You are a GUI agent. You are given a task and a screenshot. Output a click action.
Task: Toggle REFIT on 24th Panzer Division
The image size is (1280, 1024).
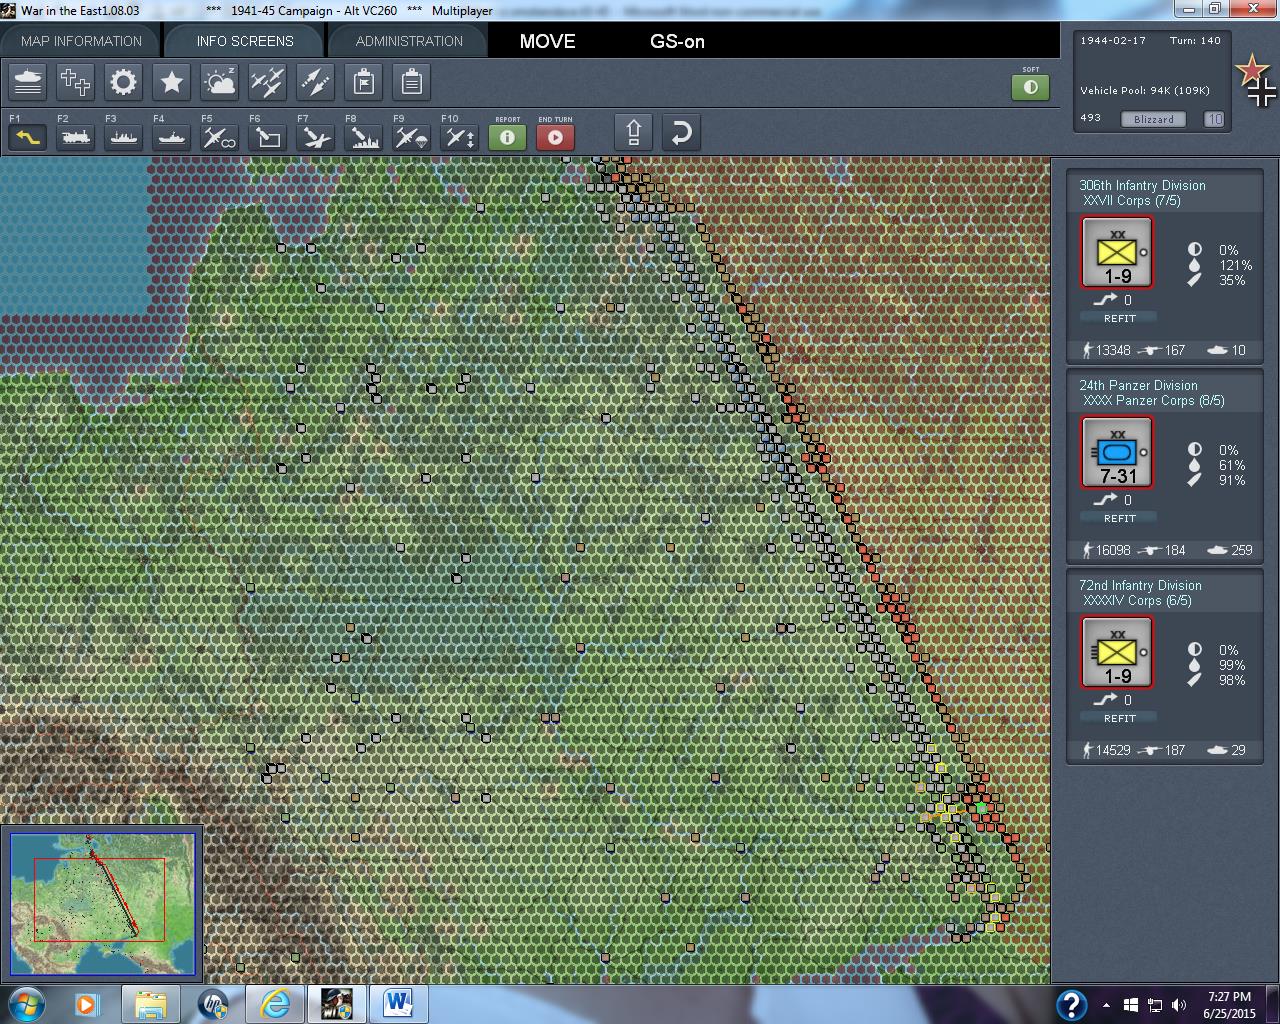point(1119,518)
